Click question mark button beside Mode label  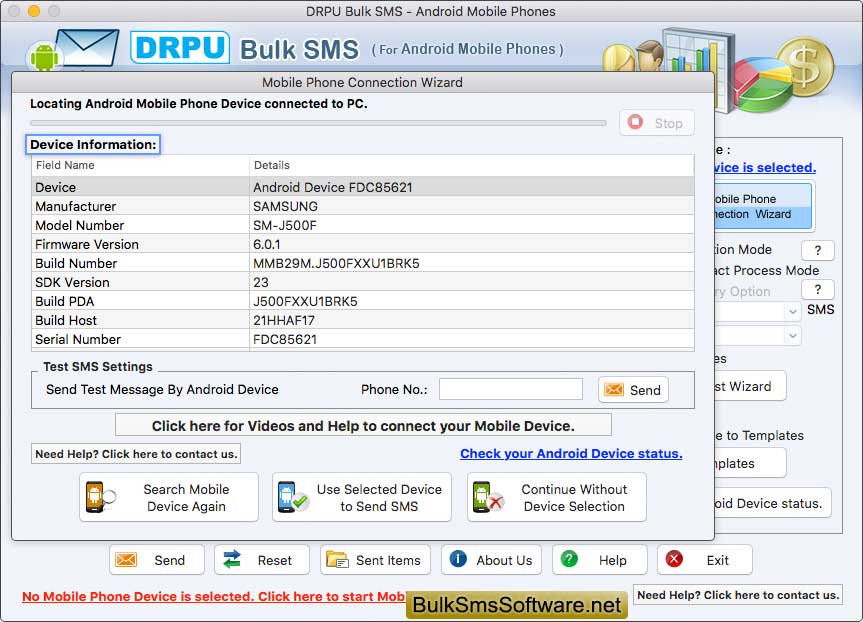click(818, 250)
